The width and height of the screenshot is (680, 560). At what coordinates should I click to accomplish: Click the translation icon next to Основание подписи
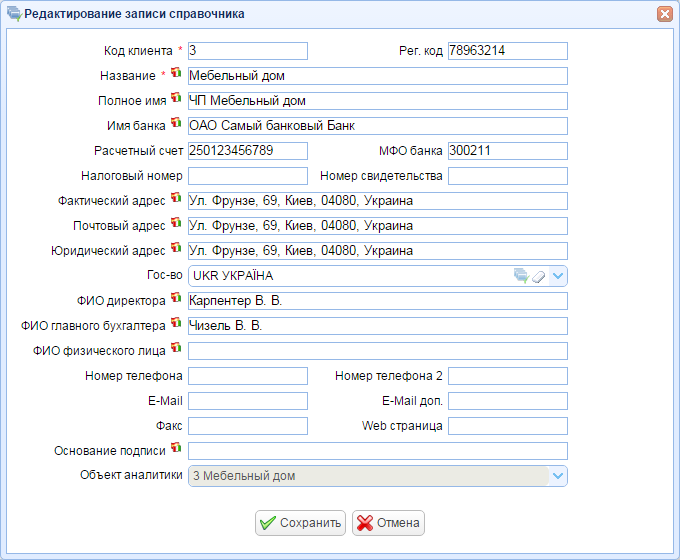pos(176,448)
